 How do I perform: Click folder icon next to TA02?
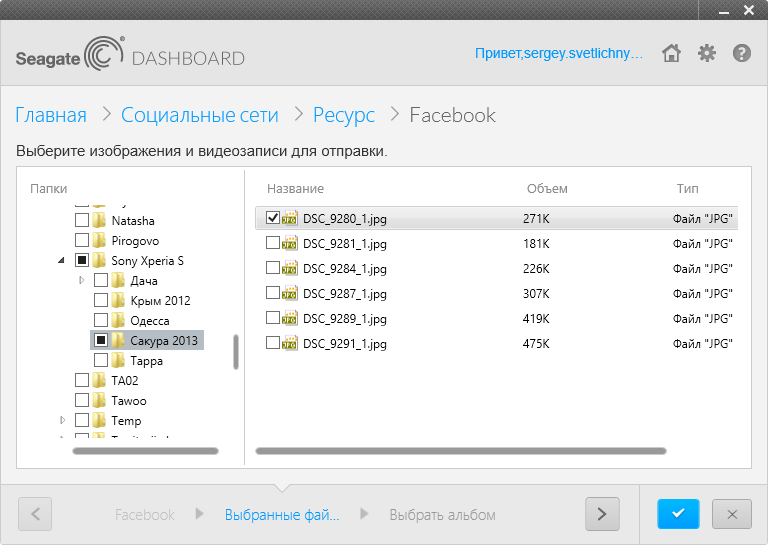[x=99, y=380]
